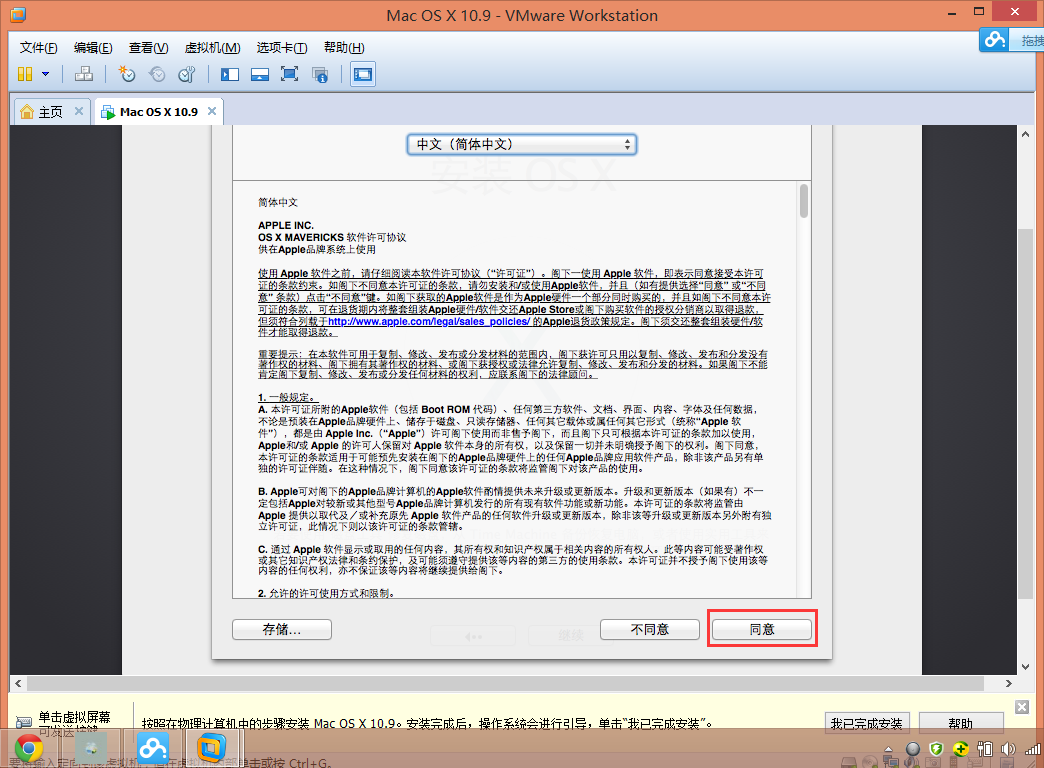Click the 同意 agree button
The width and height of the screenshot is (1044, 768).
762,629
